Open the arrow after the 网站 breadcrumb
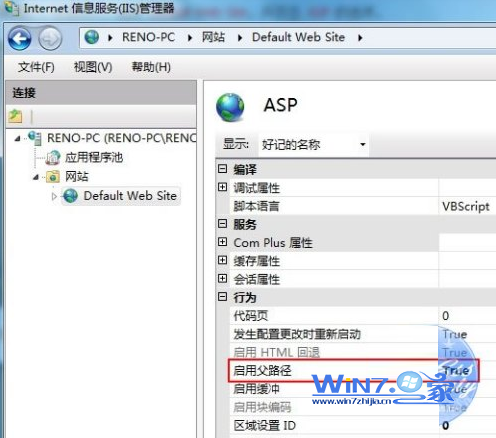The image size is (496, 438). (x=240, y=38)
